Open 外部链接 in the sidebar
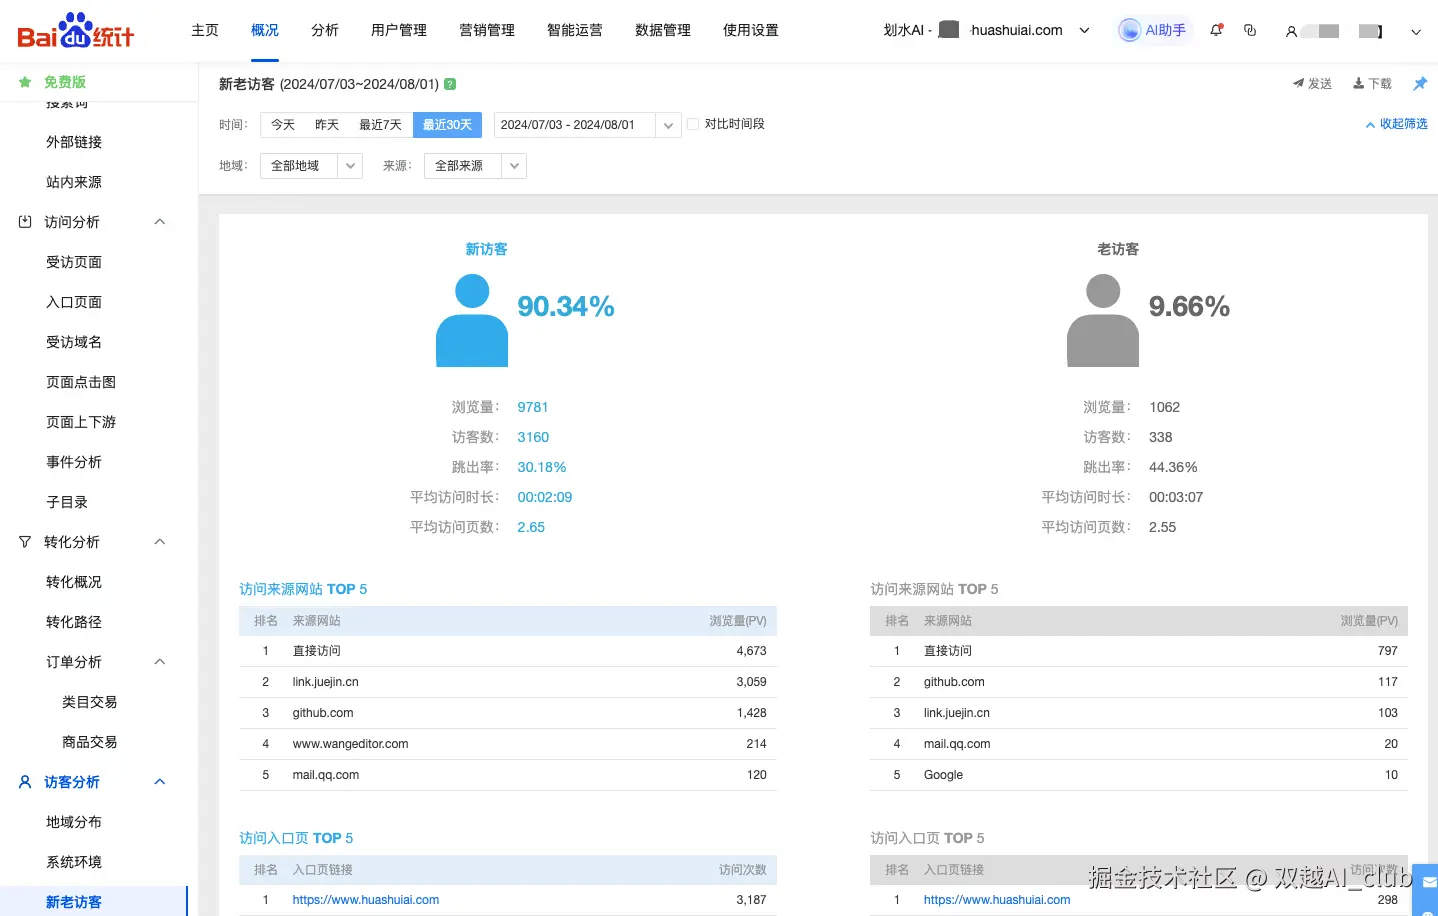1438x916 pixels. (74, 142)
